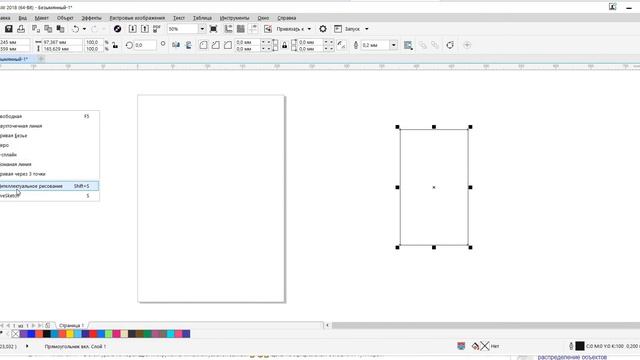Viewport: 640px width, 360px height.
Task: Click the Save (floppy disk) icon
Action: 9,29
